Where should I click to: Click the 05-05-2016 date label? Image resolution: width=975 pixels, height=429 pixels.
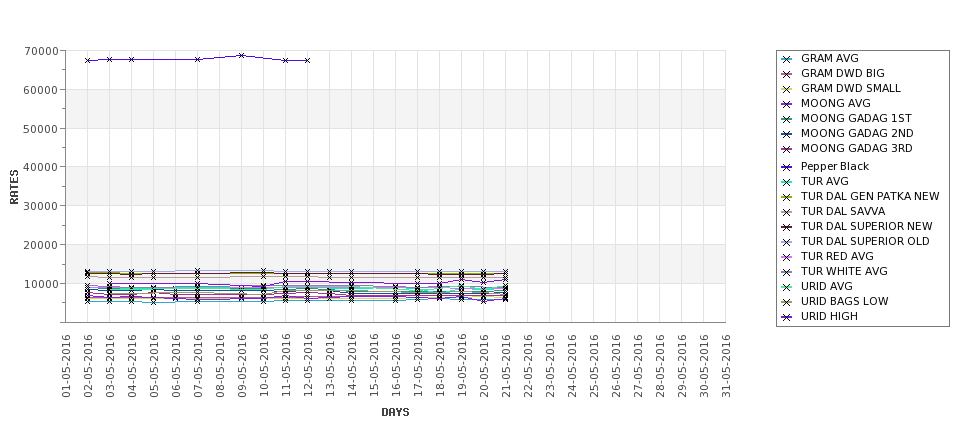154,366
